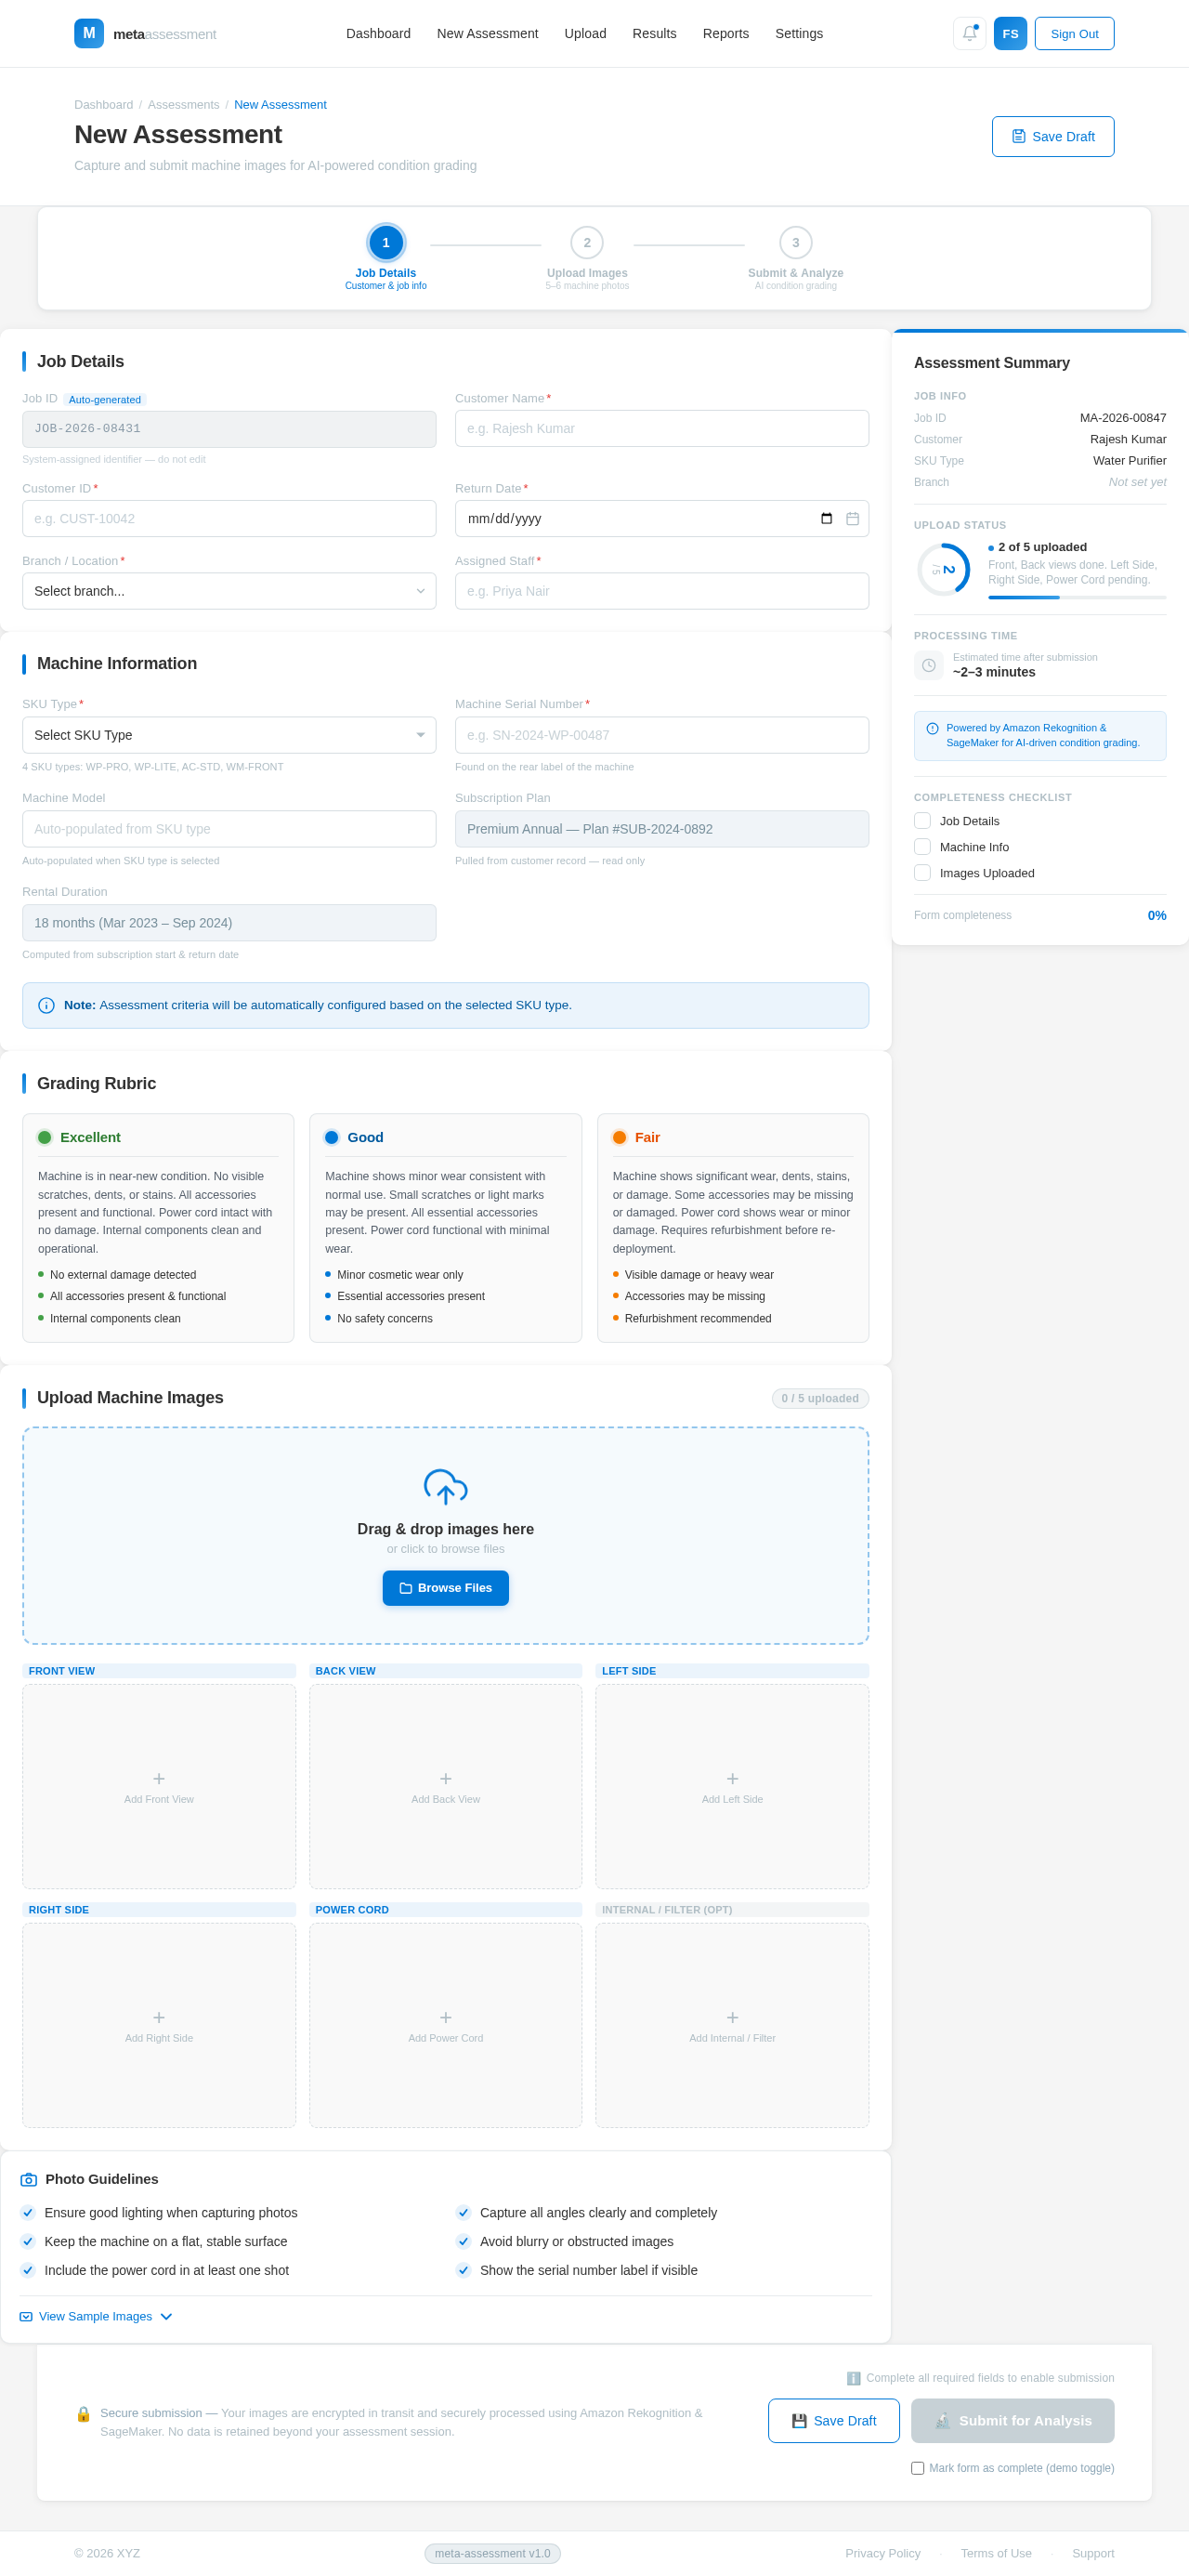Click the 'Auto-generated' tag beside Job ID
Screen dimensions: 1189x2576
pyautogui.click(x=105, y=399)
